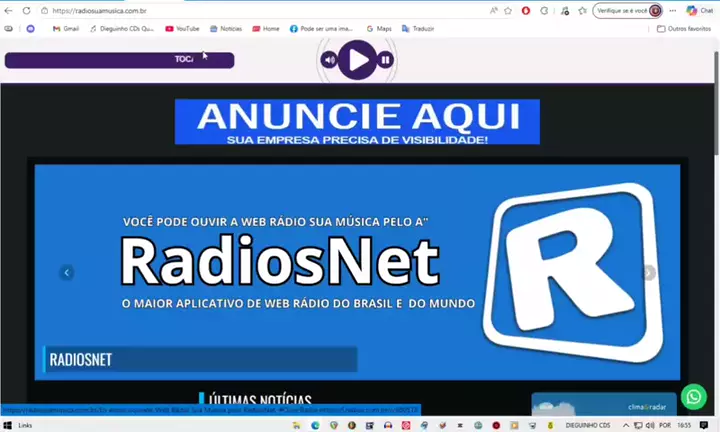Click the purple circle icon in bookmarks bar
Viewport: 720px width, 432px height.
(30, 28)
